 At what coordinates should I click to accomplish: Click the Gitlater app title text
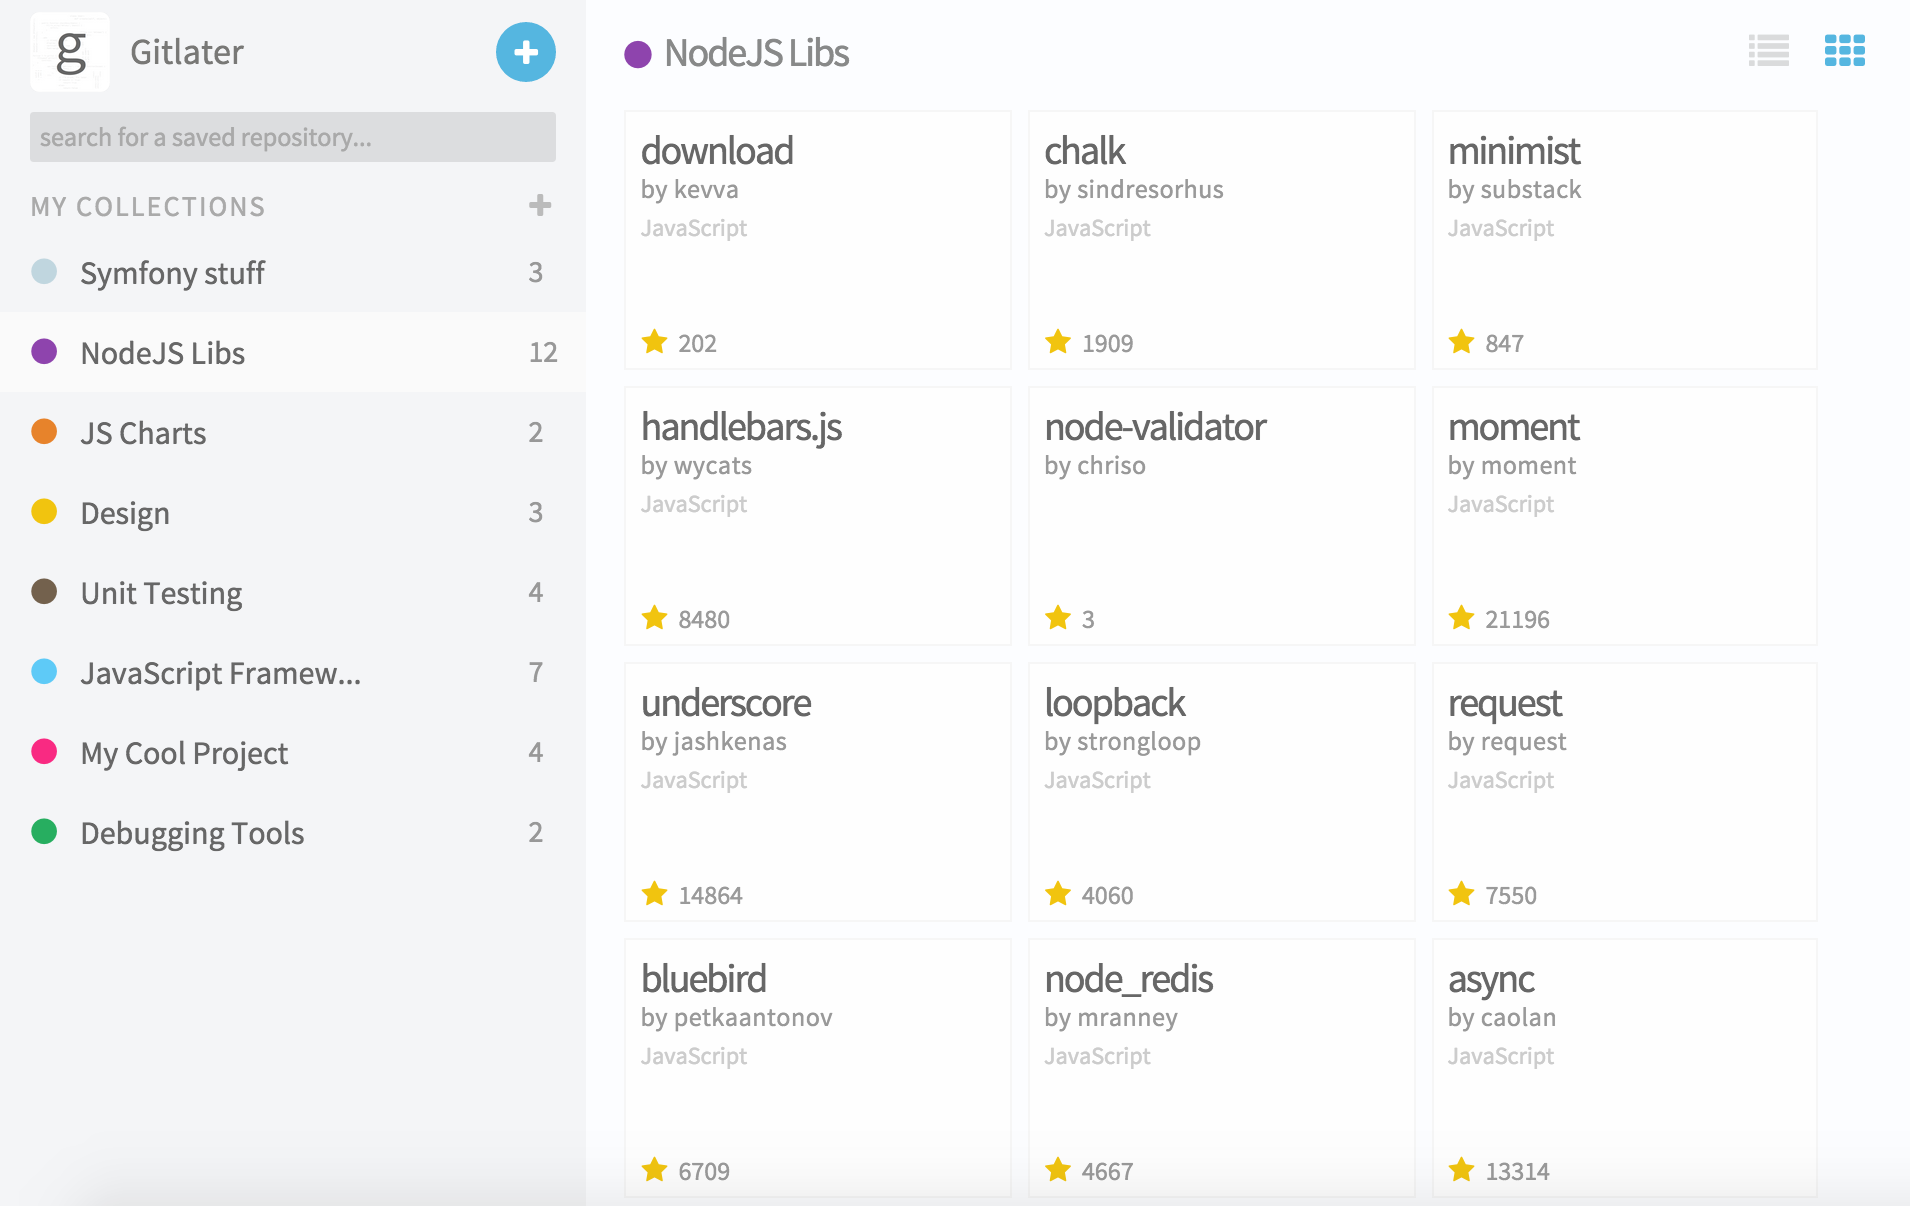click(x=187, y=52)
